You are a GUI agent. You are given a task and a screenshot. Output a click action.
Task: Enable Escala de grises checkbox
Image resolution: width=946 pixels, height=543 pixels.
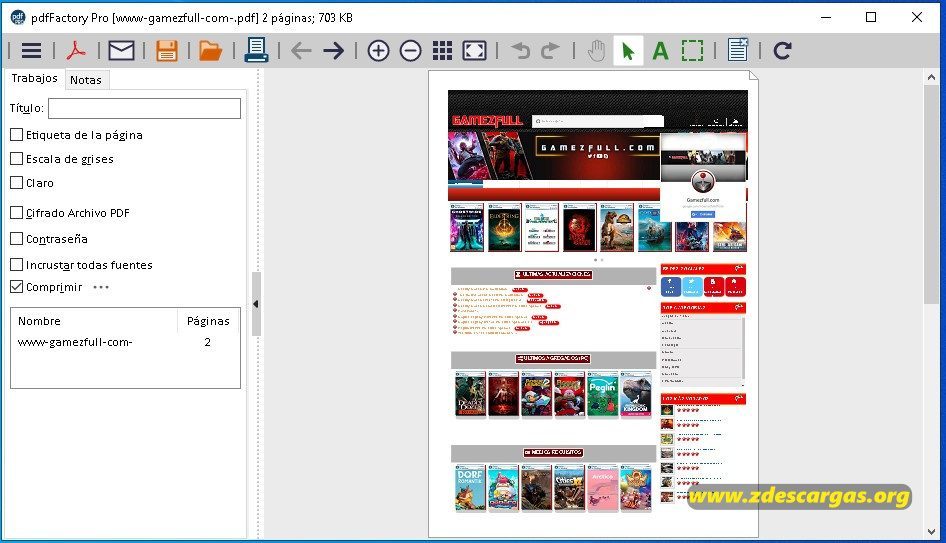click(x=17, y=159)
